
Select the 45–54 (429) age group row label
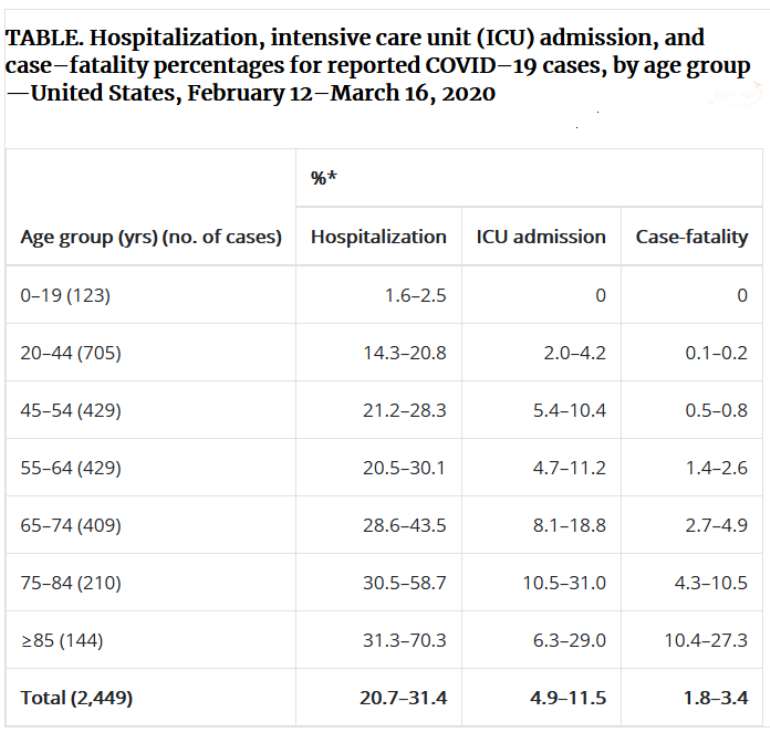69,410
